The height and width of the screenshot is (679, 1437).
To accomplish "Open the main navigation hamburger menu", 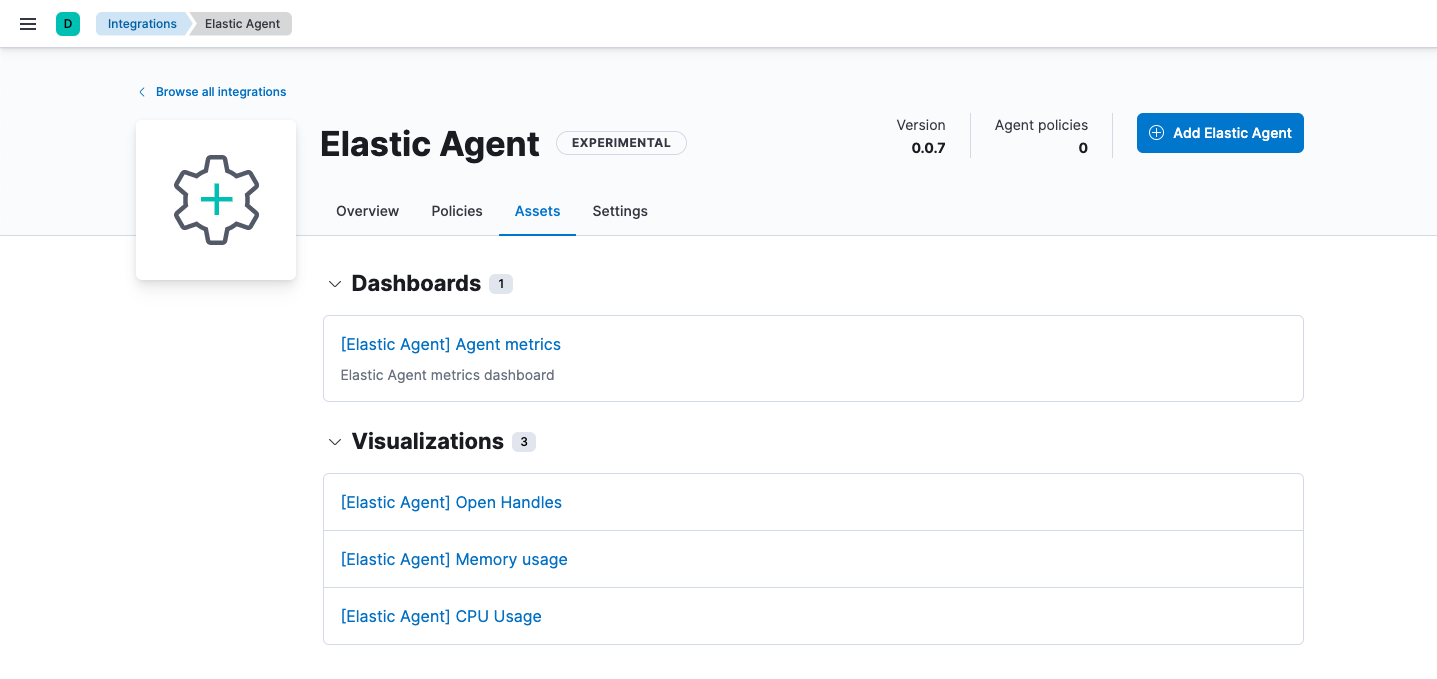I will [x=27, y=24].
